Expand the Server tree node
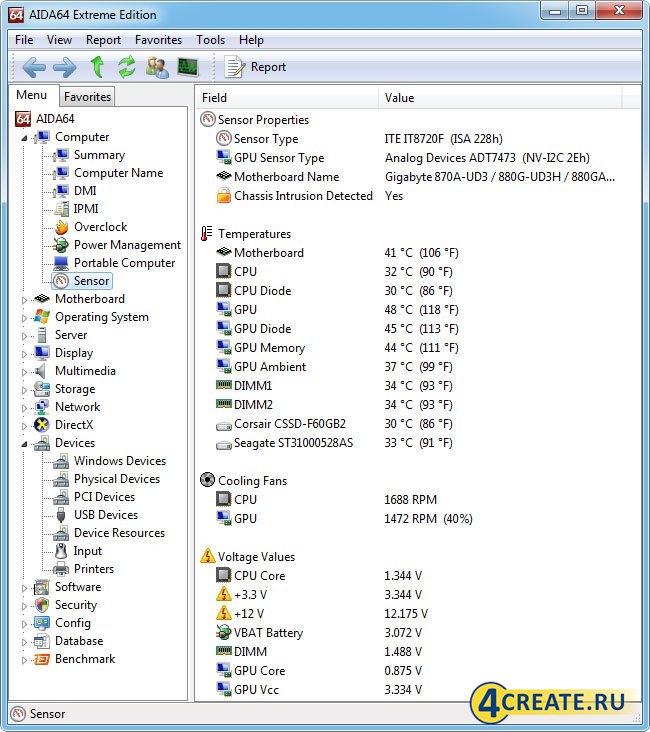 (x=24, y=336)
